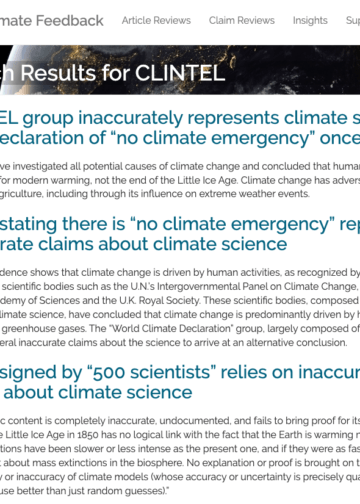
Task: Open the 'declaration of no climate emergency once' headline line
Action: [180, 138]
